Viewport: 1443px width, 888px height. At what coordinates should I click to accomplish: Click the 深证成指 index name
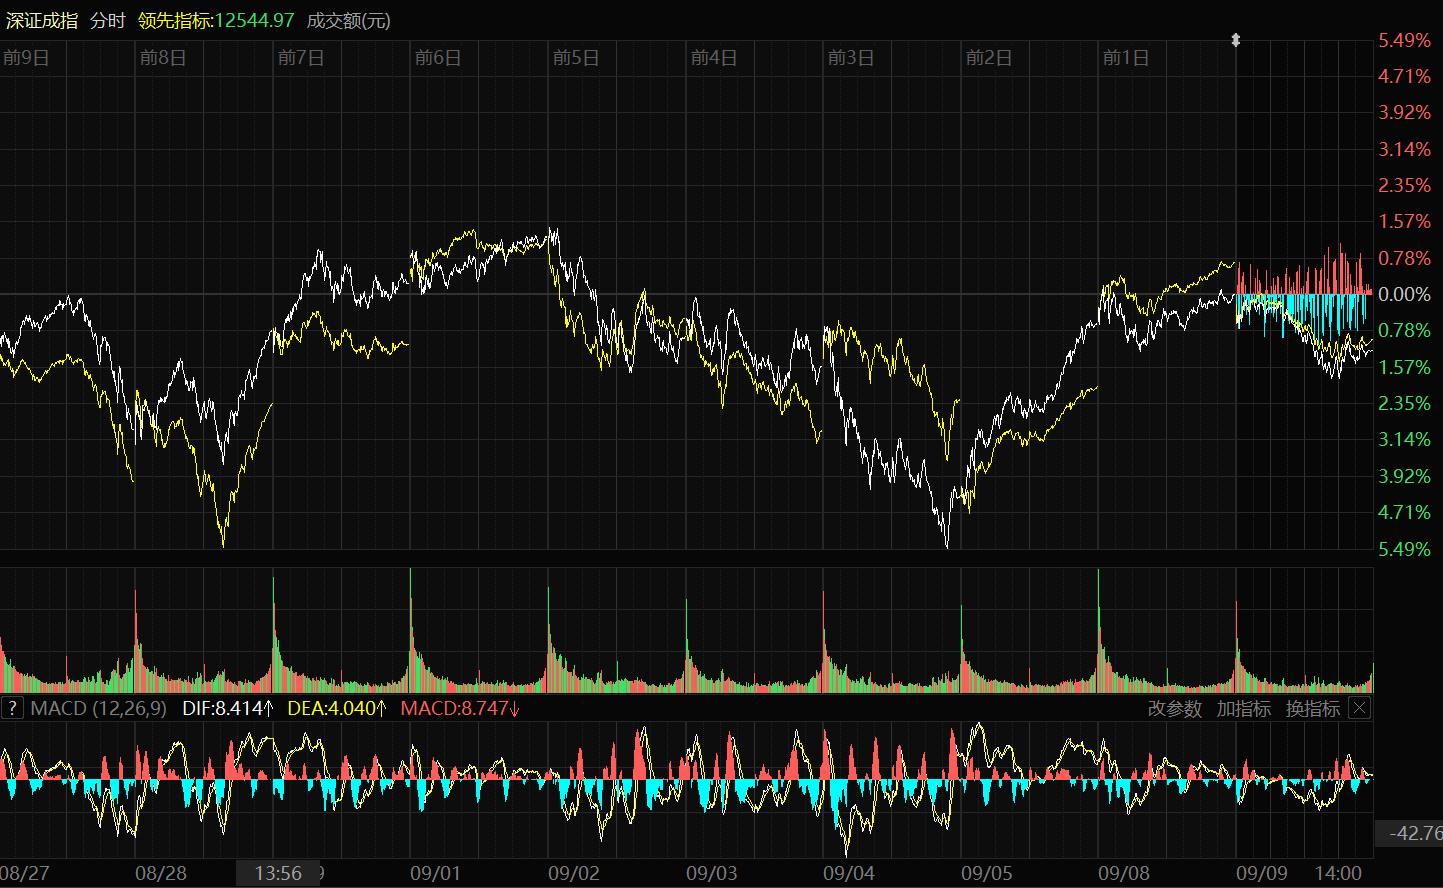pyautogui.click(x=42, y=20)
